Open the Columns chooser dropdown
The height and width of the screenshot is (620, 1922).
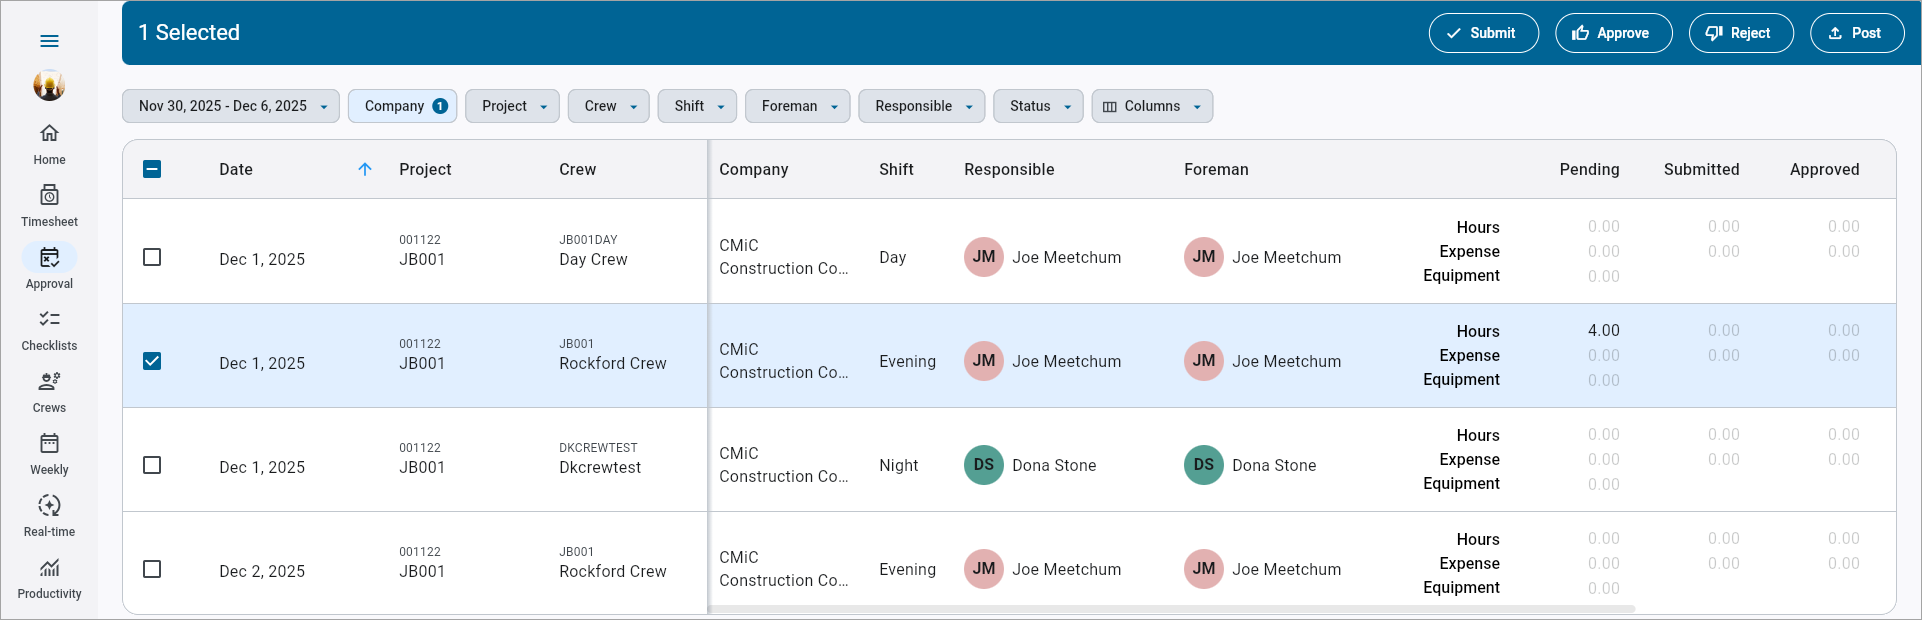click(x=1152, y=106)
